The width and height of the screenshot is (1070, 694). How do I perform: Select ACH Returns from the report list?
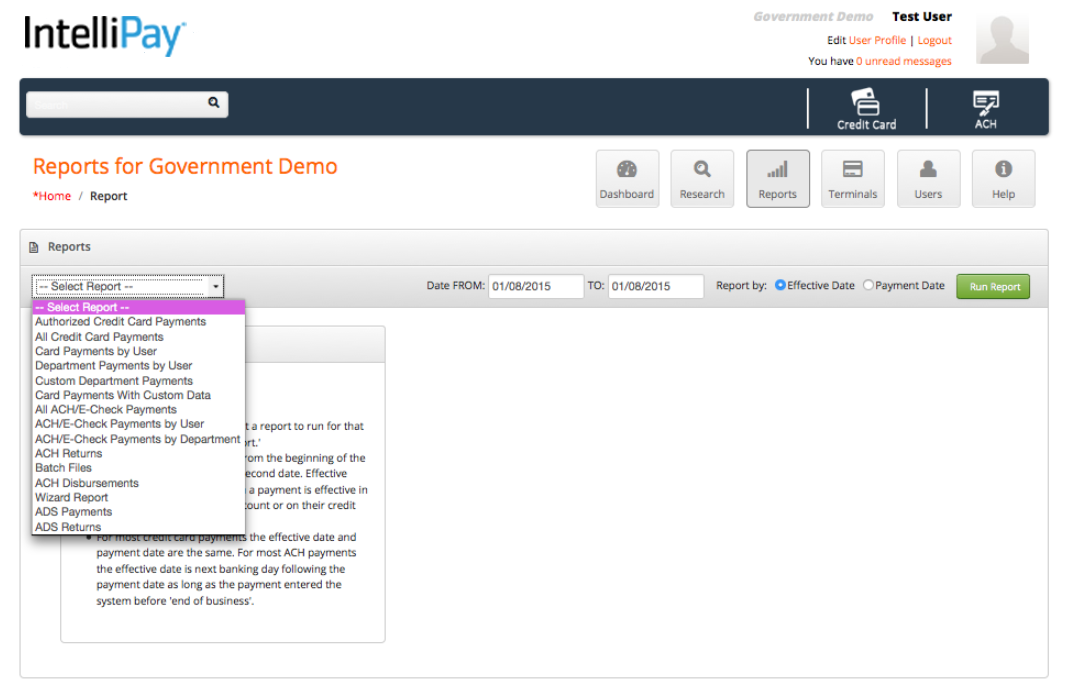(x=70, y=453)
